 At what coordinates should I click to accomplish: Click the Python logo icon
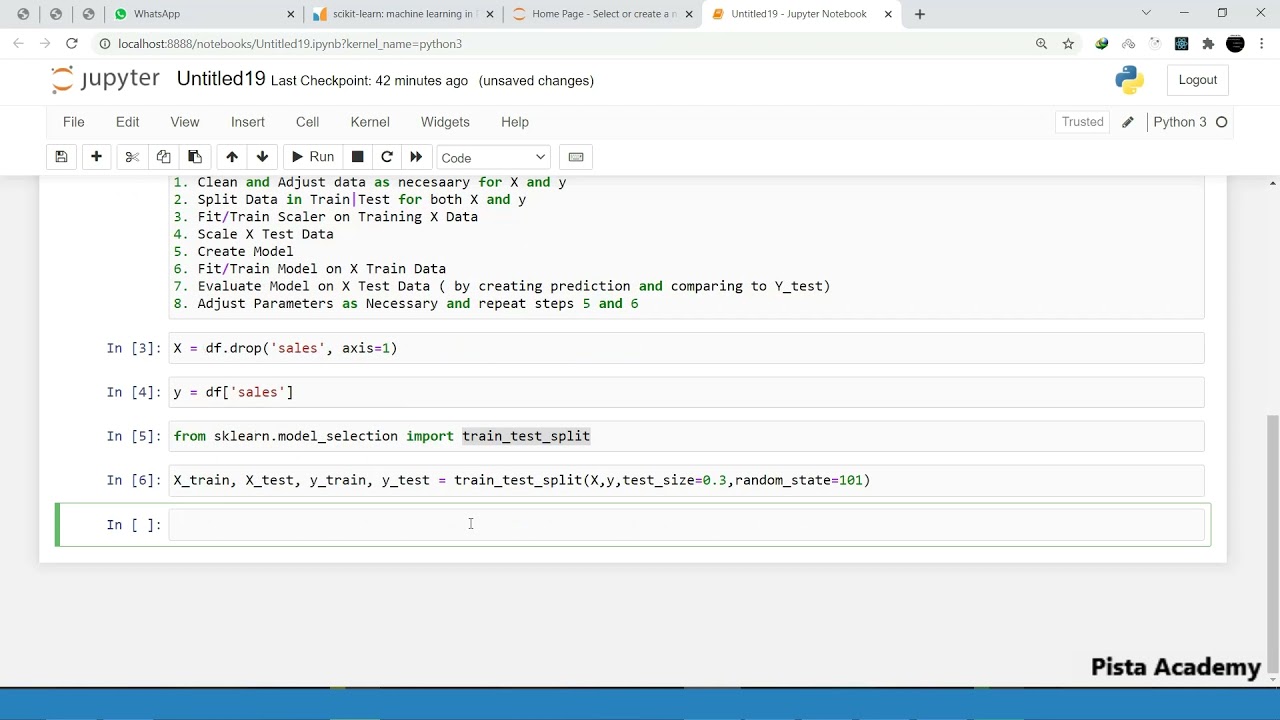(1129, 80)
